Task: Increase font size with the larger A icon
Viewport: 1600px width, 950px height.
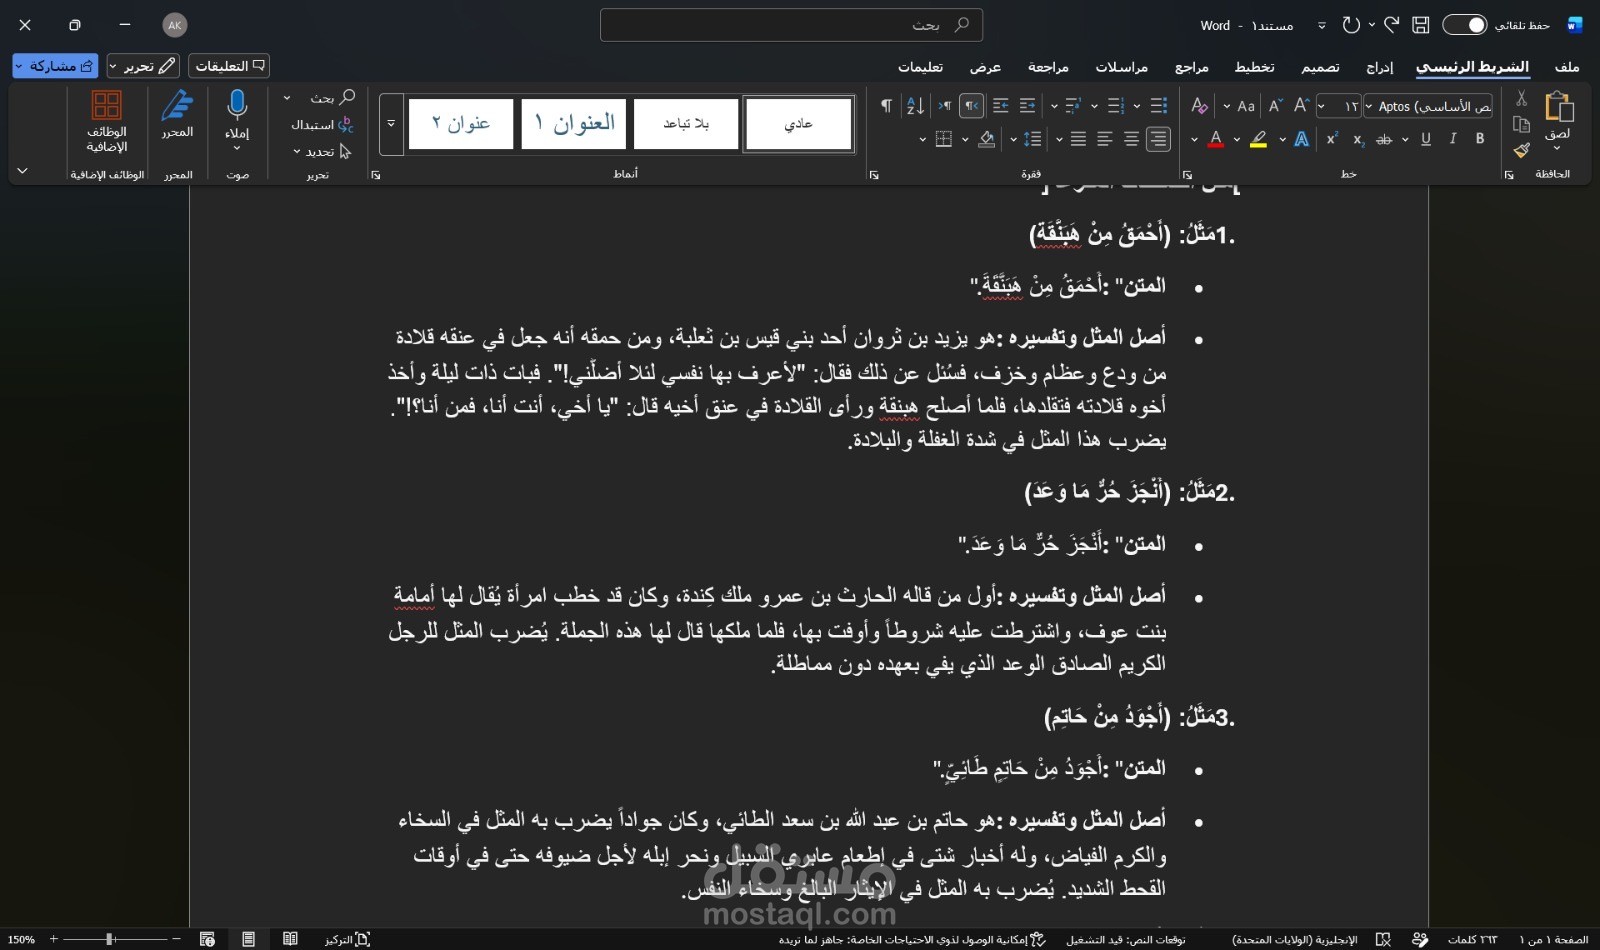Action: pos(1301,105)
